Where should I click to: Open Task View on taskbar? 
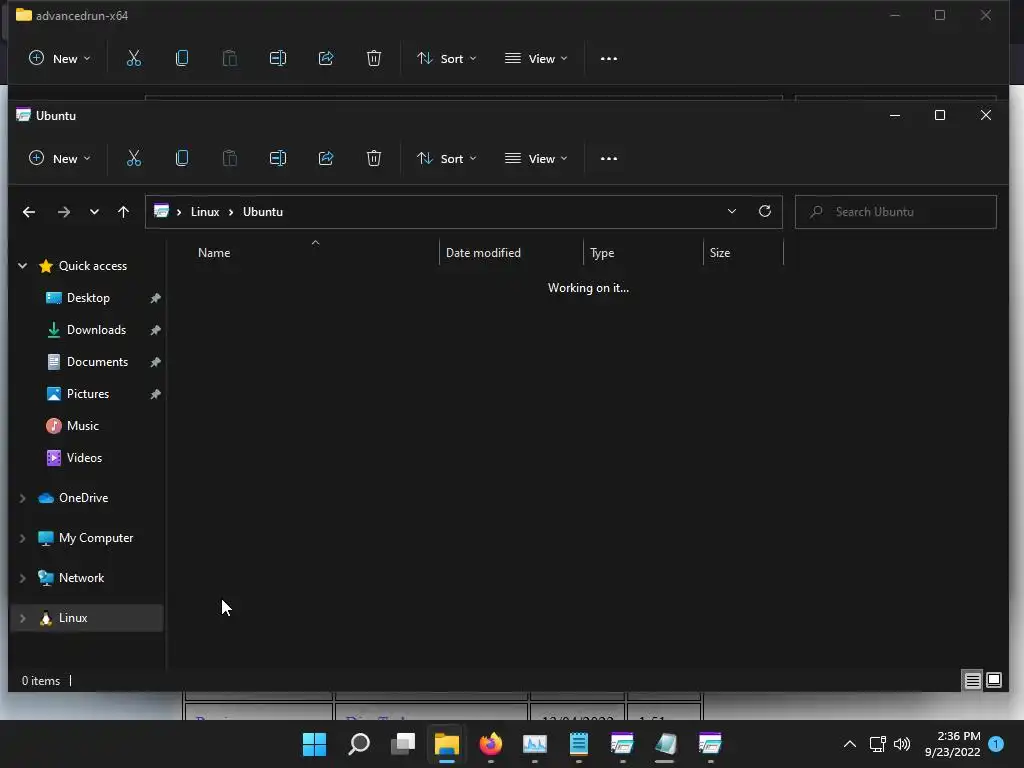(403, 744)
